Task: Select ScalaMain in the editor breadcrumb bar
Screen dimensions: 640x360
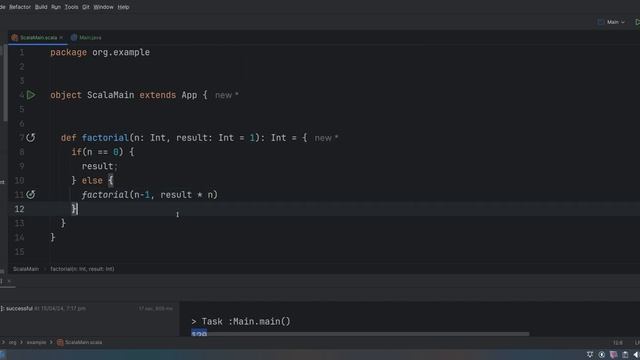Action: pyautogui.click(x=26, y=269)
